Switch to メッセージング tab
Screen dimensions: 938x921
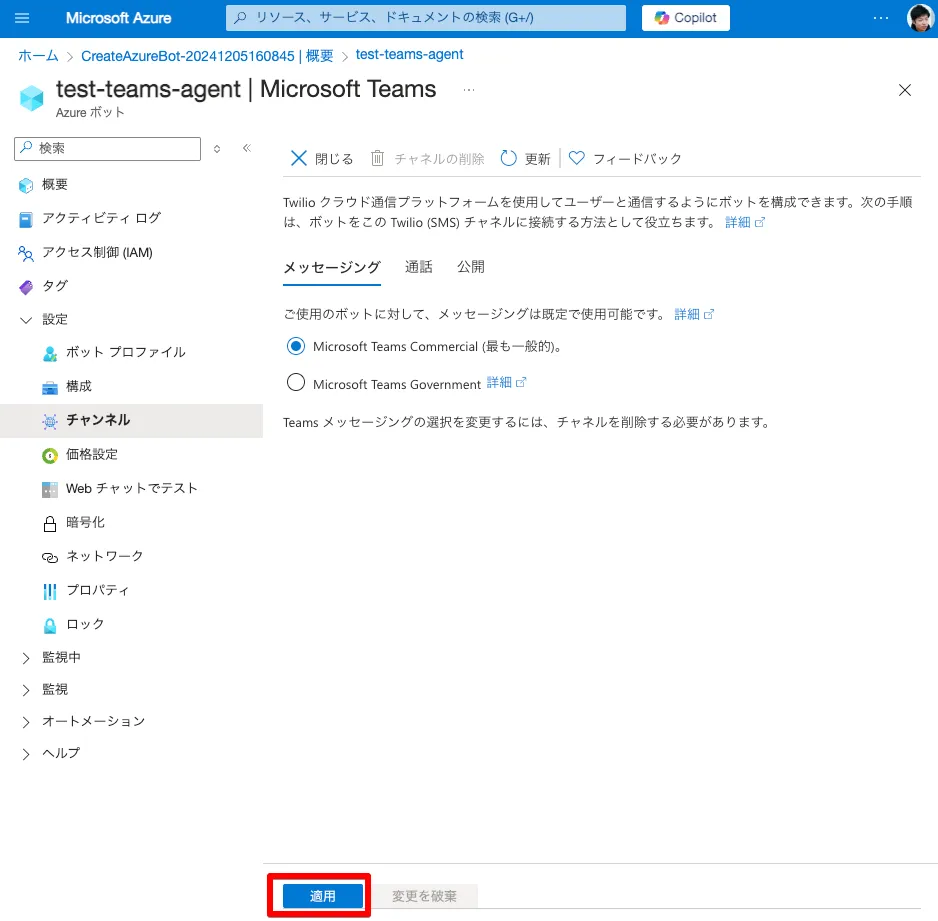click(x=331, y=267)
